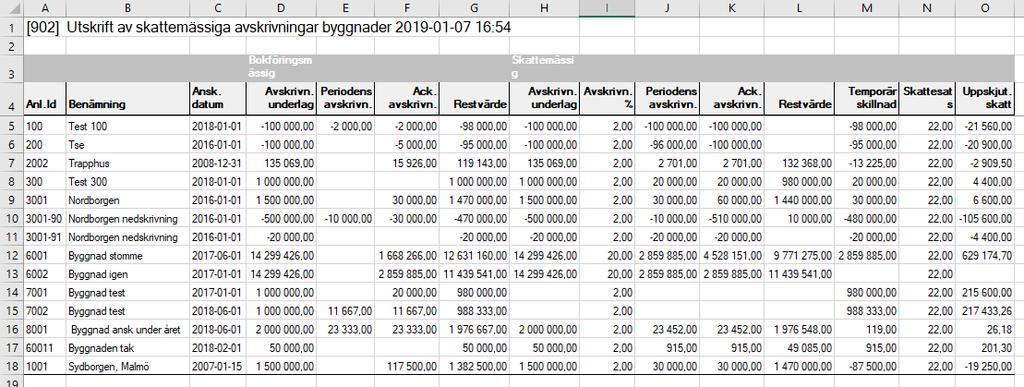Click the Anl.Id header cell
The image size is (1024, 387).
pos(45,99)
